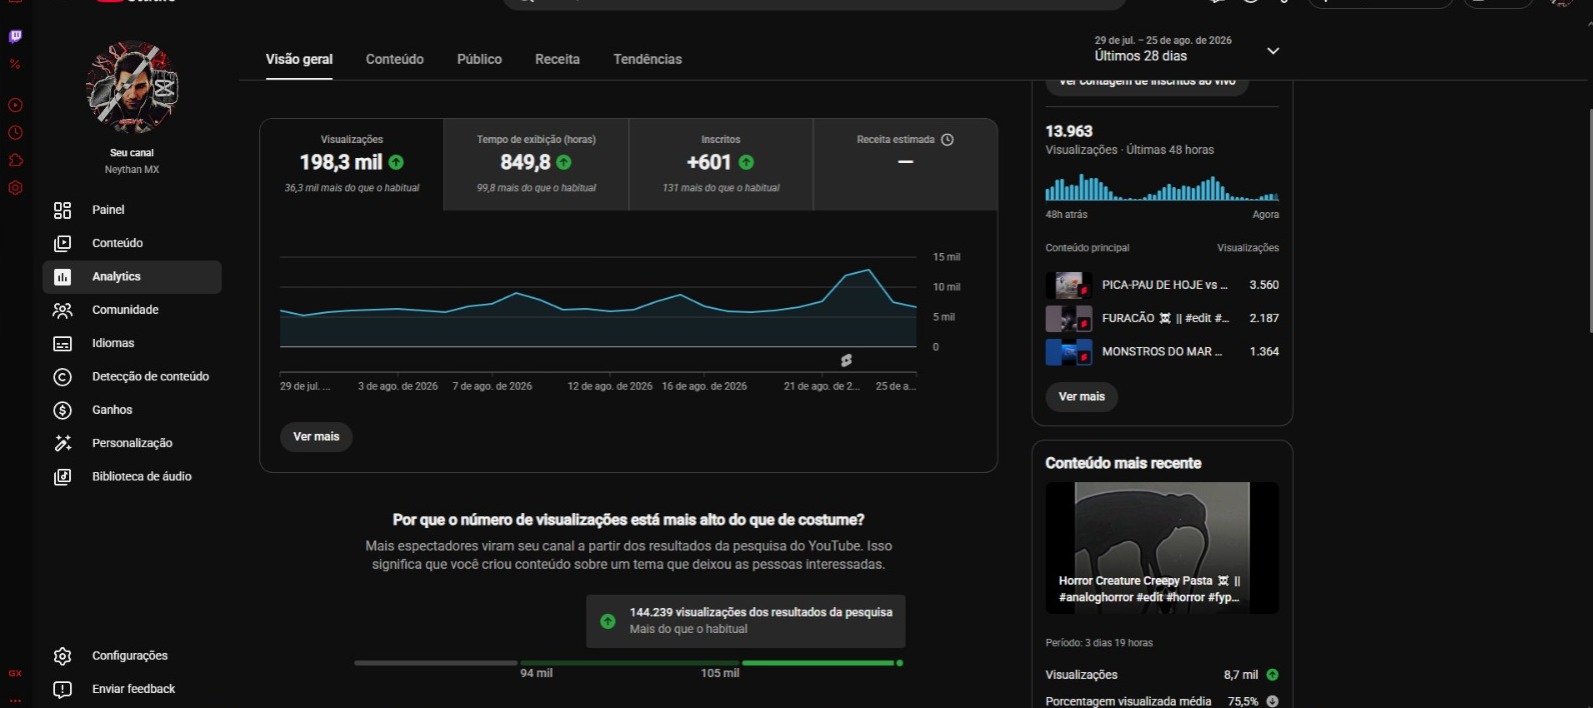Open Detecção de conteúdo copyright icon
The image size is (1593, 708).
(x=62, y=377)
